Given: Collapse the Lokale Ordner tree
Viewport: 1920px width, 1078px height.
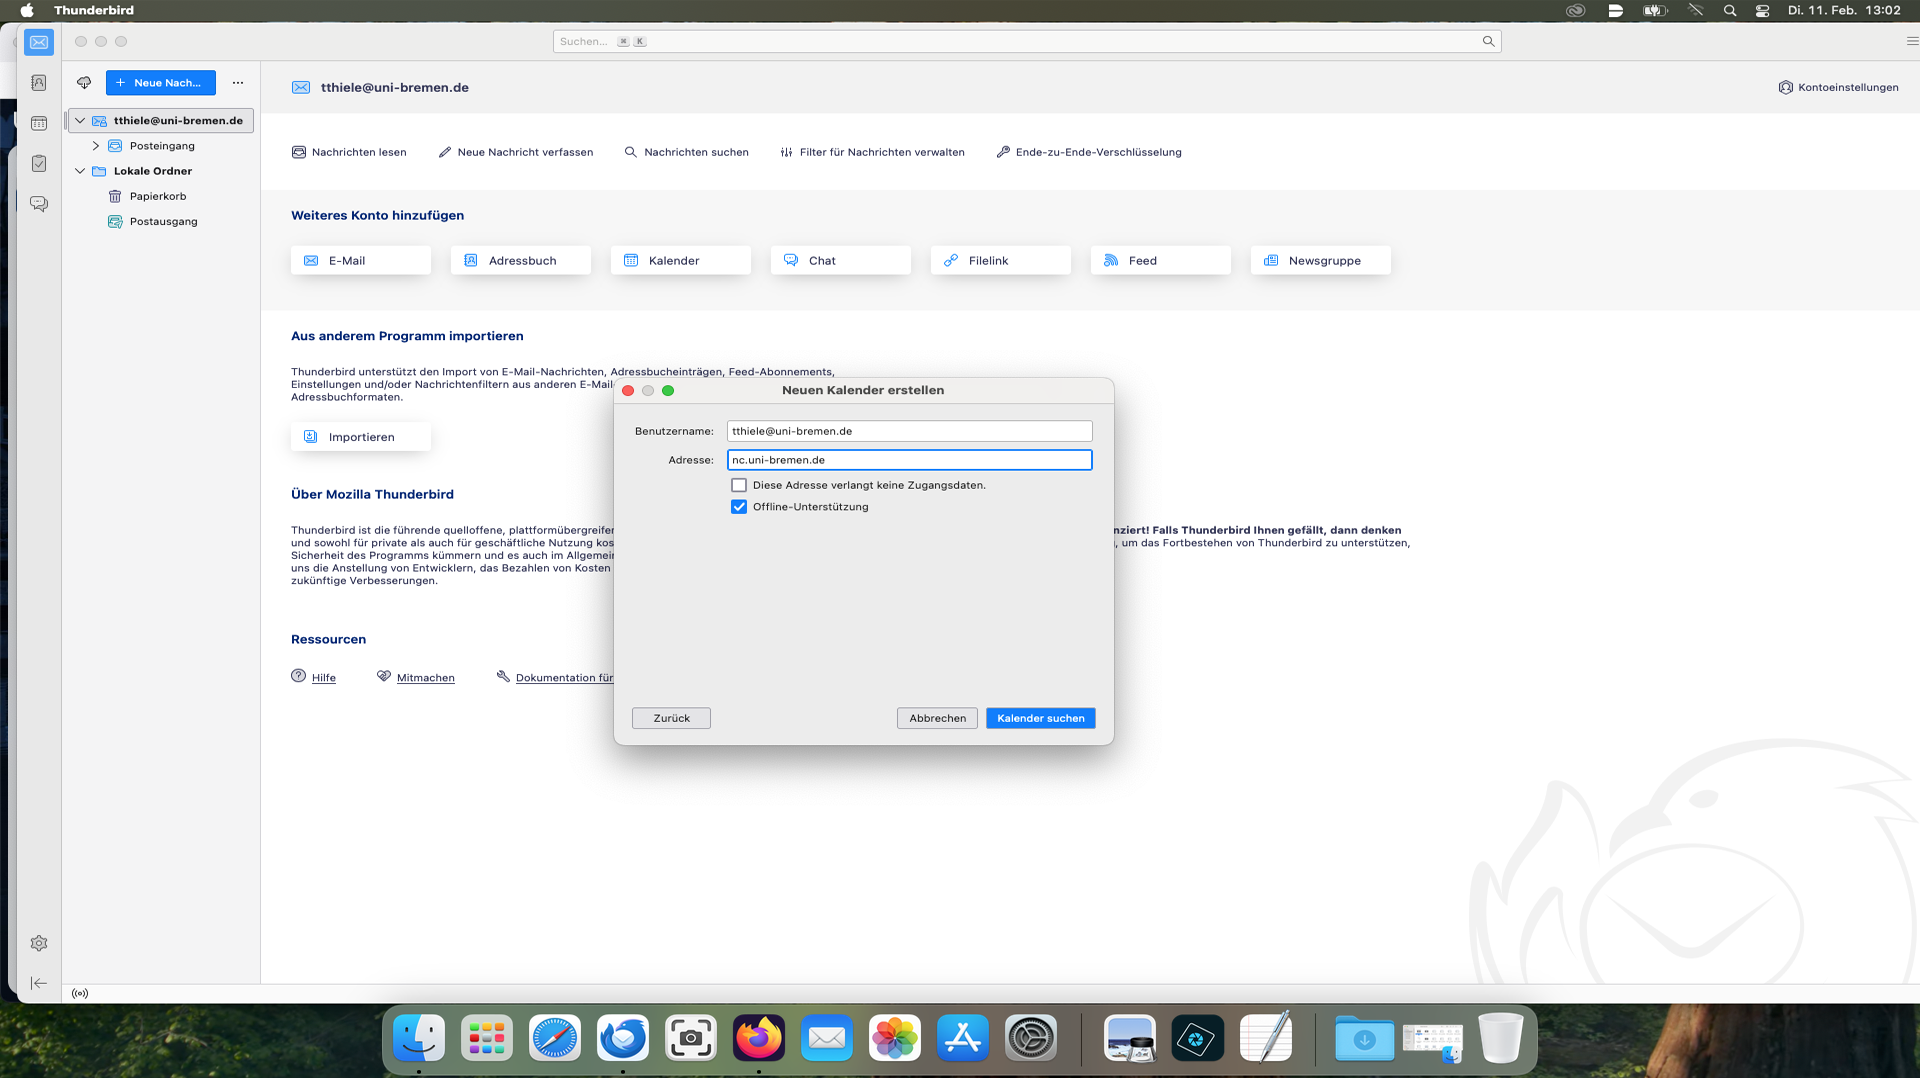Looking at the screenshot, I should 80,171.
